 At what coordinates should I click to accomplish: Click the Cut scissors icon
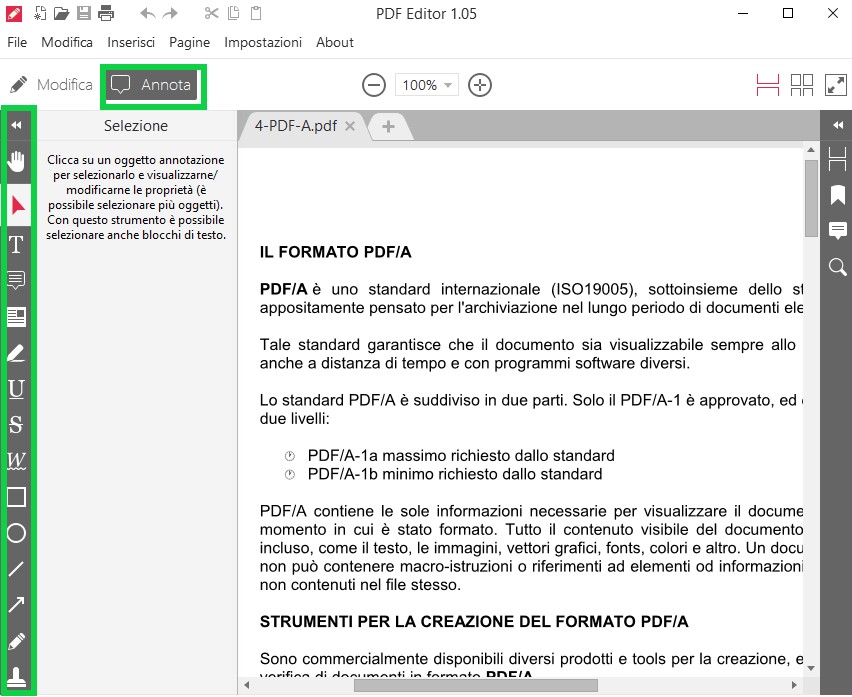(x=211, y=13)
